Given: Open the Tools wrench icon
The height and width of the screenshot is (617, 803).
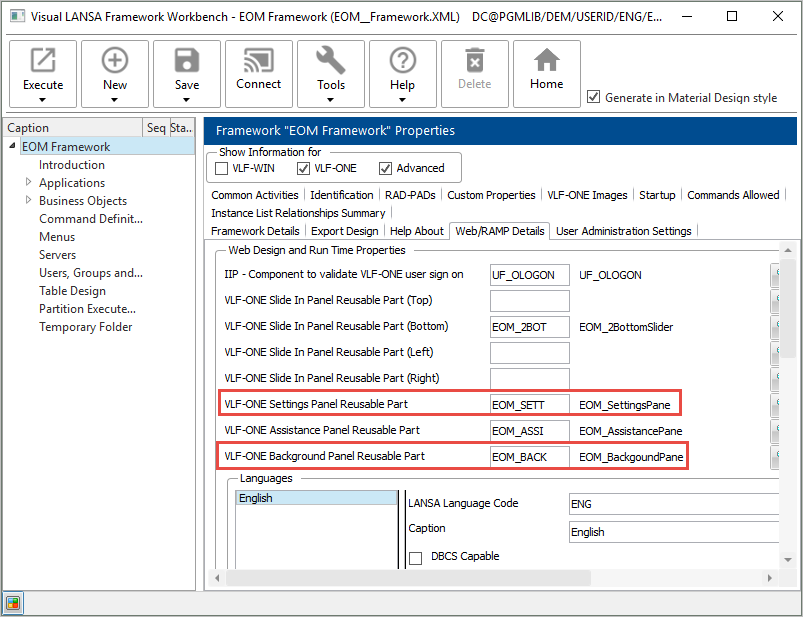Looking at the screenshot, I should (x=331, y=62).
